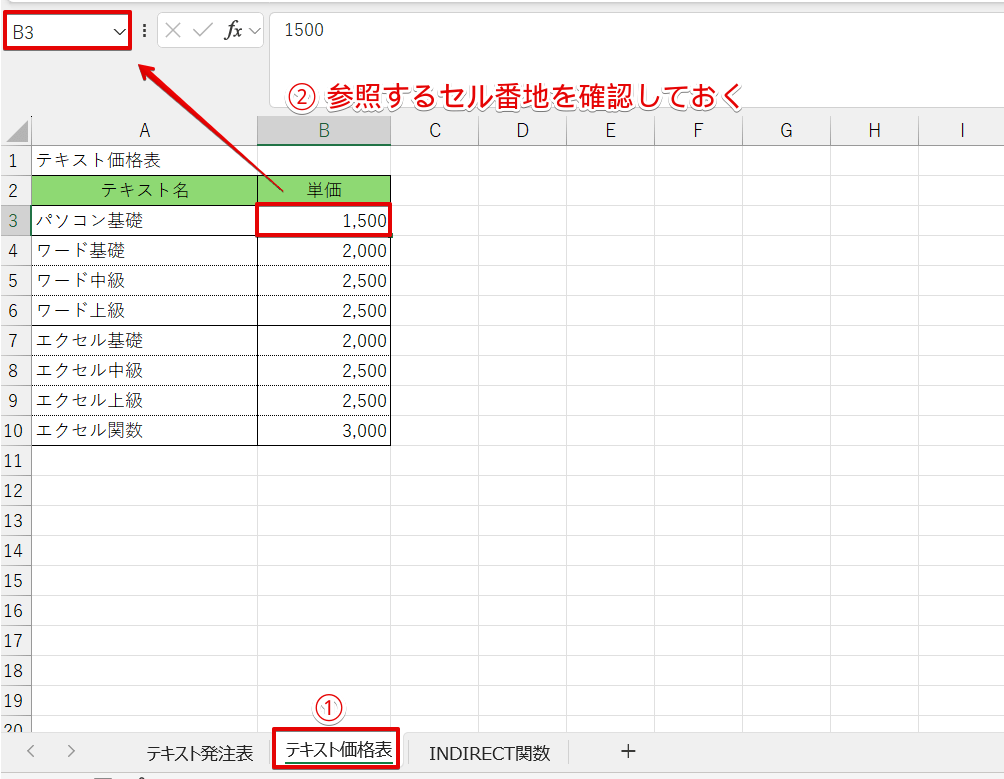Click the Cancel X icon in formula bar
Screen dimensions: 1004x779
[173, 30]
